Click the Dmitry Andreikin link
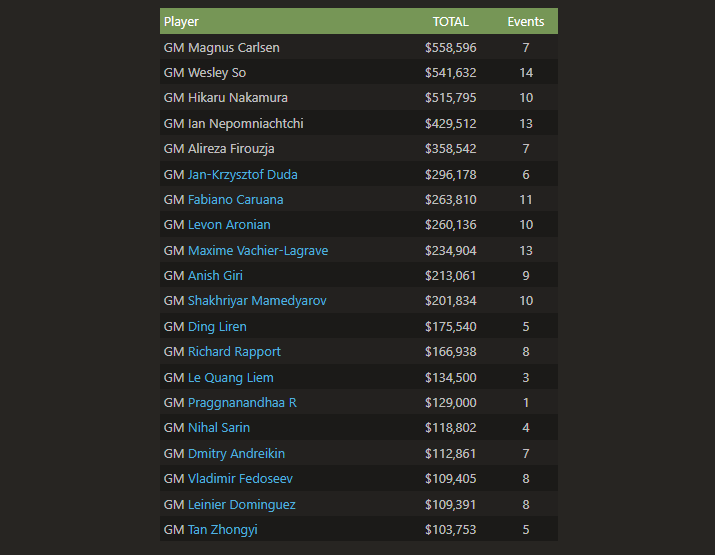The image size is (715, 555). click(236, 453)
